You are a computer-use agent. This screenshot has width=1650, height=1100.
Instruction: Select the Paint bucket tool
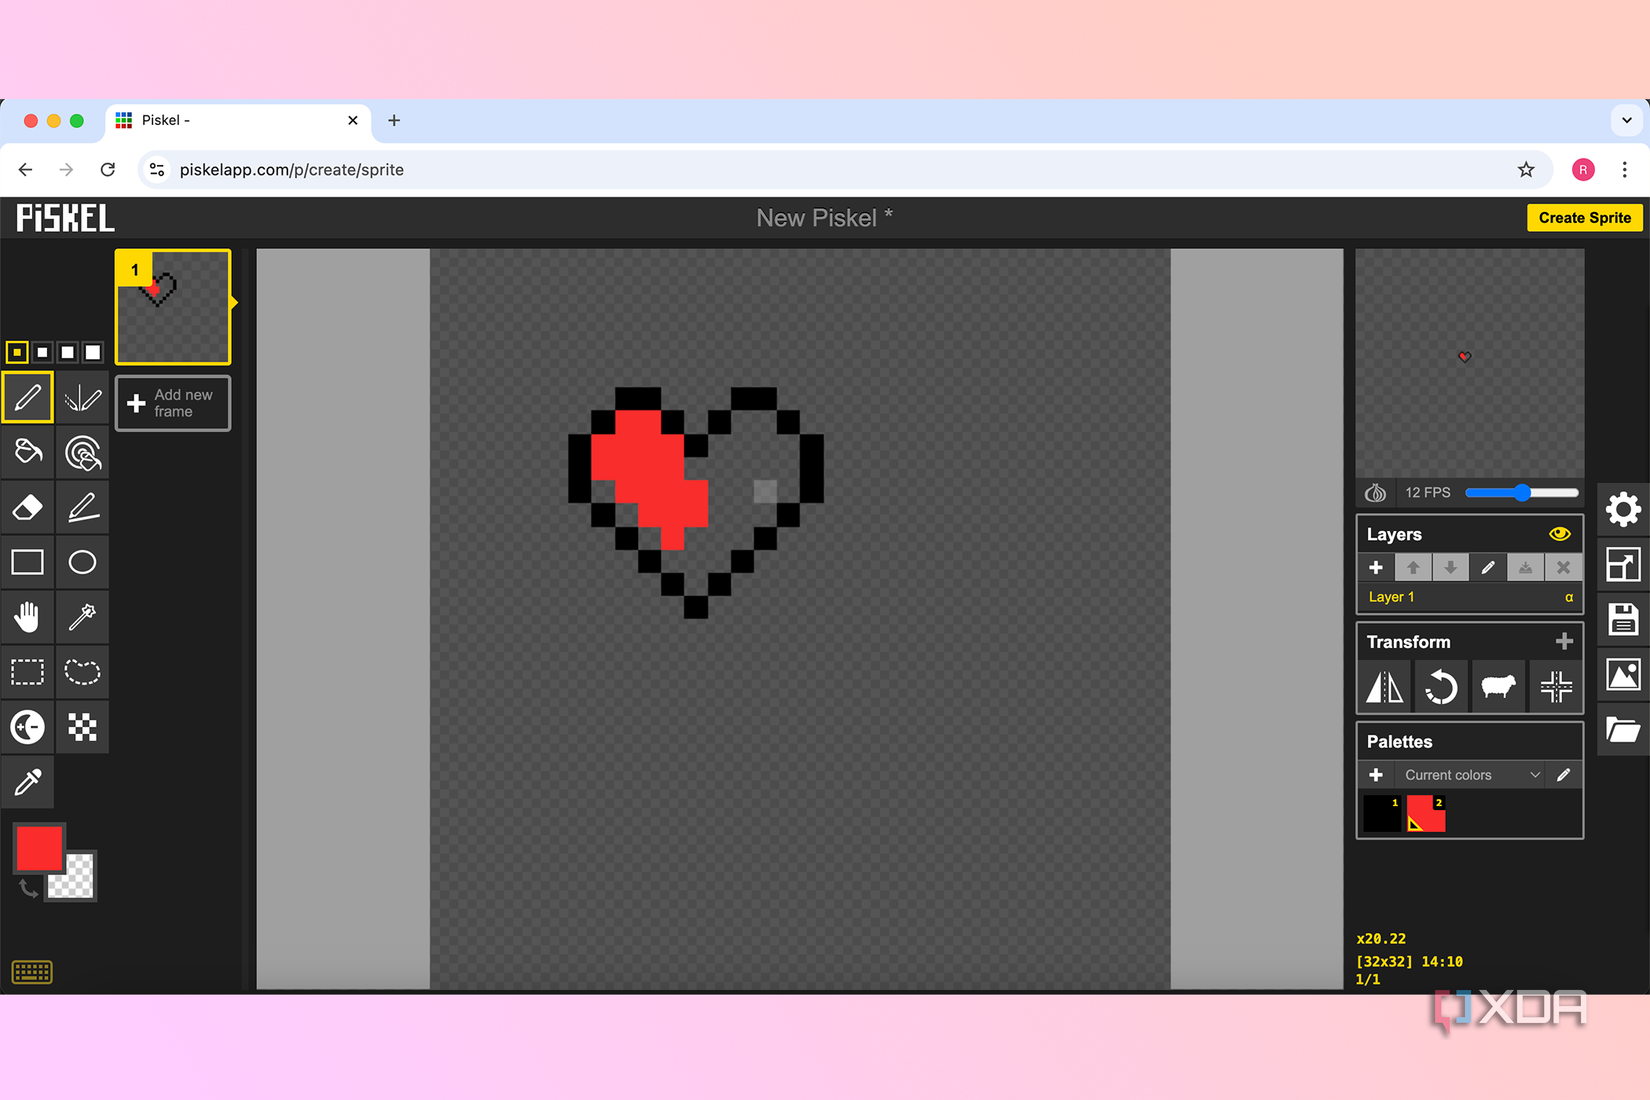tap(27, 452)
